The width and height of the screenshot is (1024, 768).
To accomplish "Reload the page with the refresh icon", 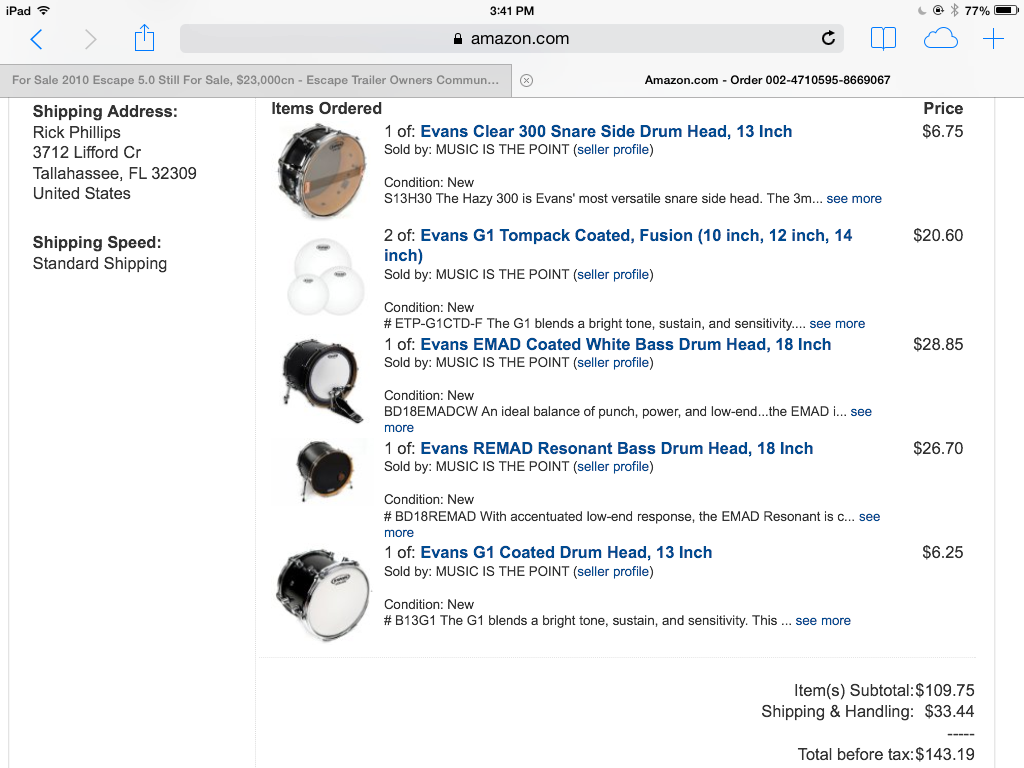I will point(828,39).
